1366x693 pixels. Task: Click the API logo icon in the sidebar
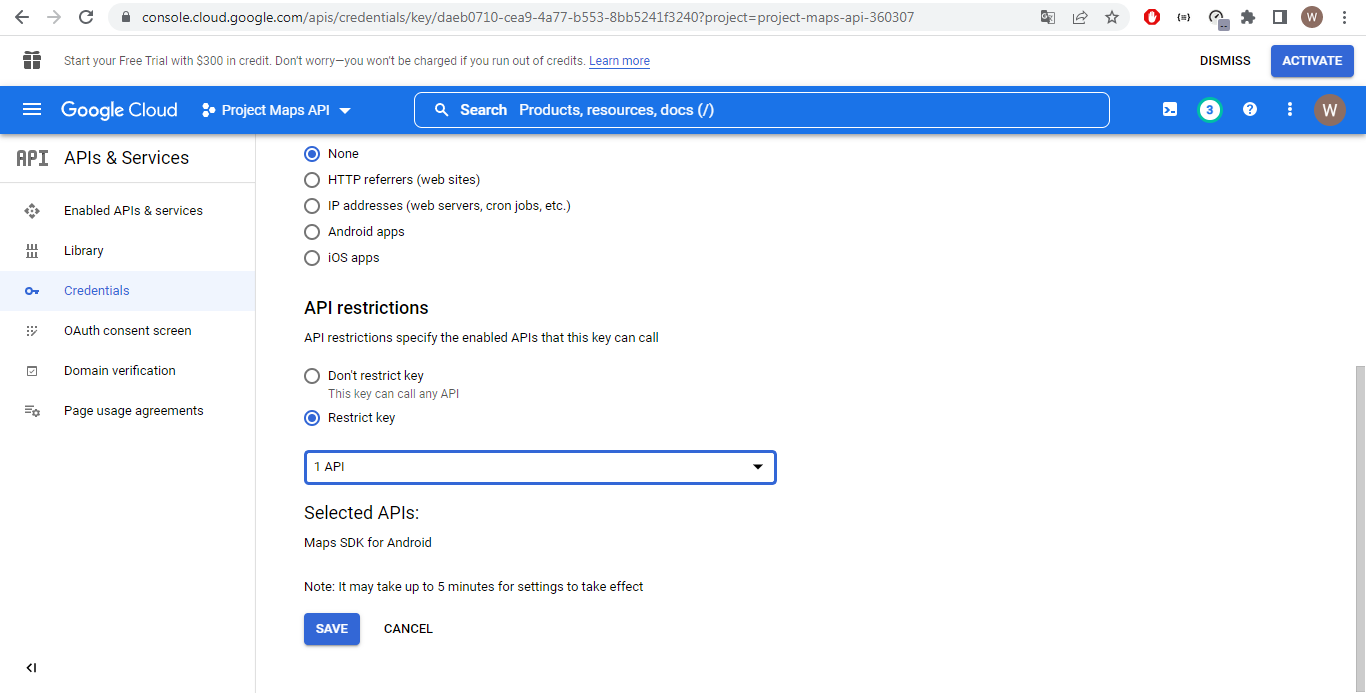point(32,158)
